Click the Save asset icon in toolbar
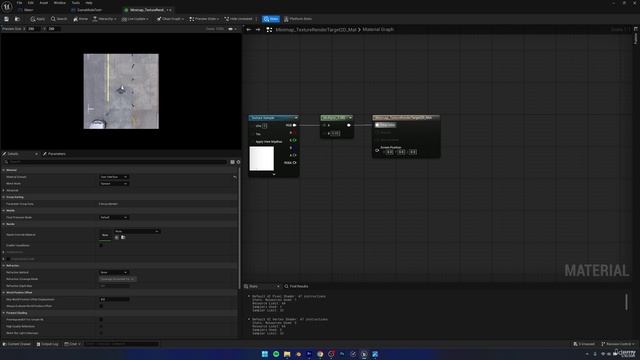This screenshot has width=640, height=360. (x=6, y=19)
